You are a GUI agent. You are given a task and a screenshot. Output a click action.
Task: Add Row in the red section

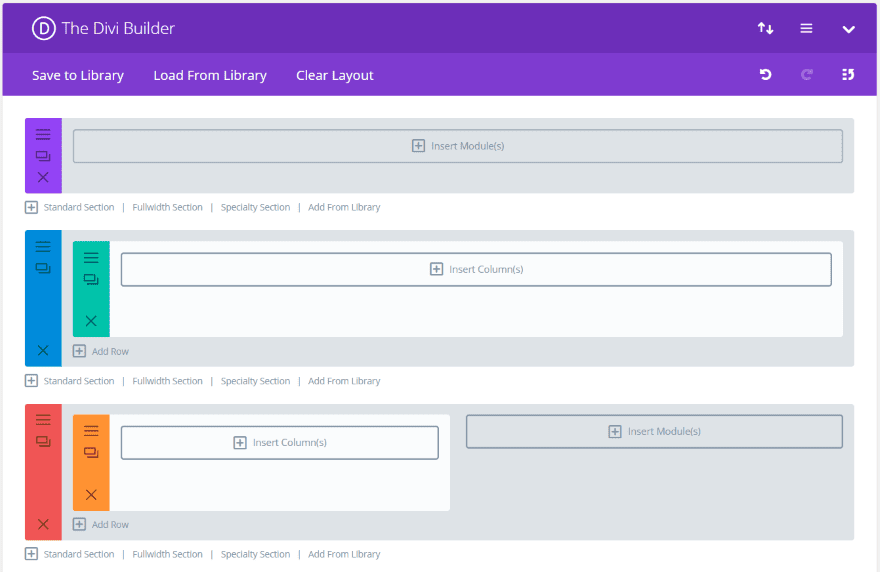point(110,524)
